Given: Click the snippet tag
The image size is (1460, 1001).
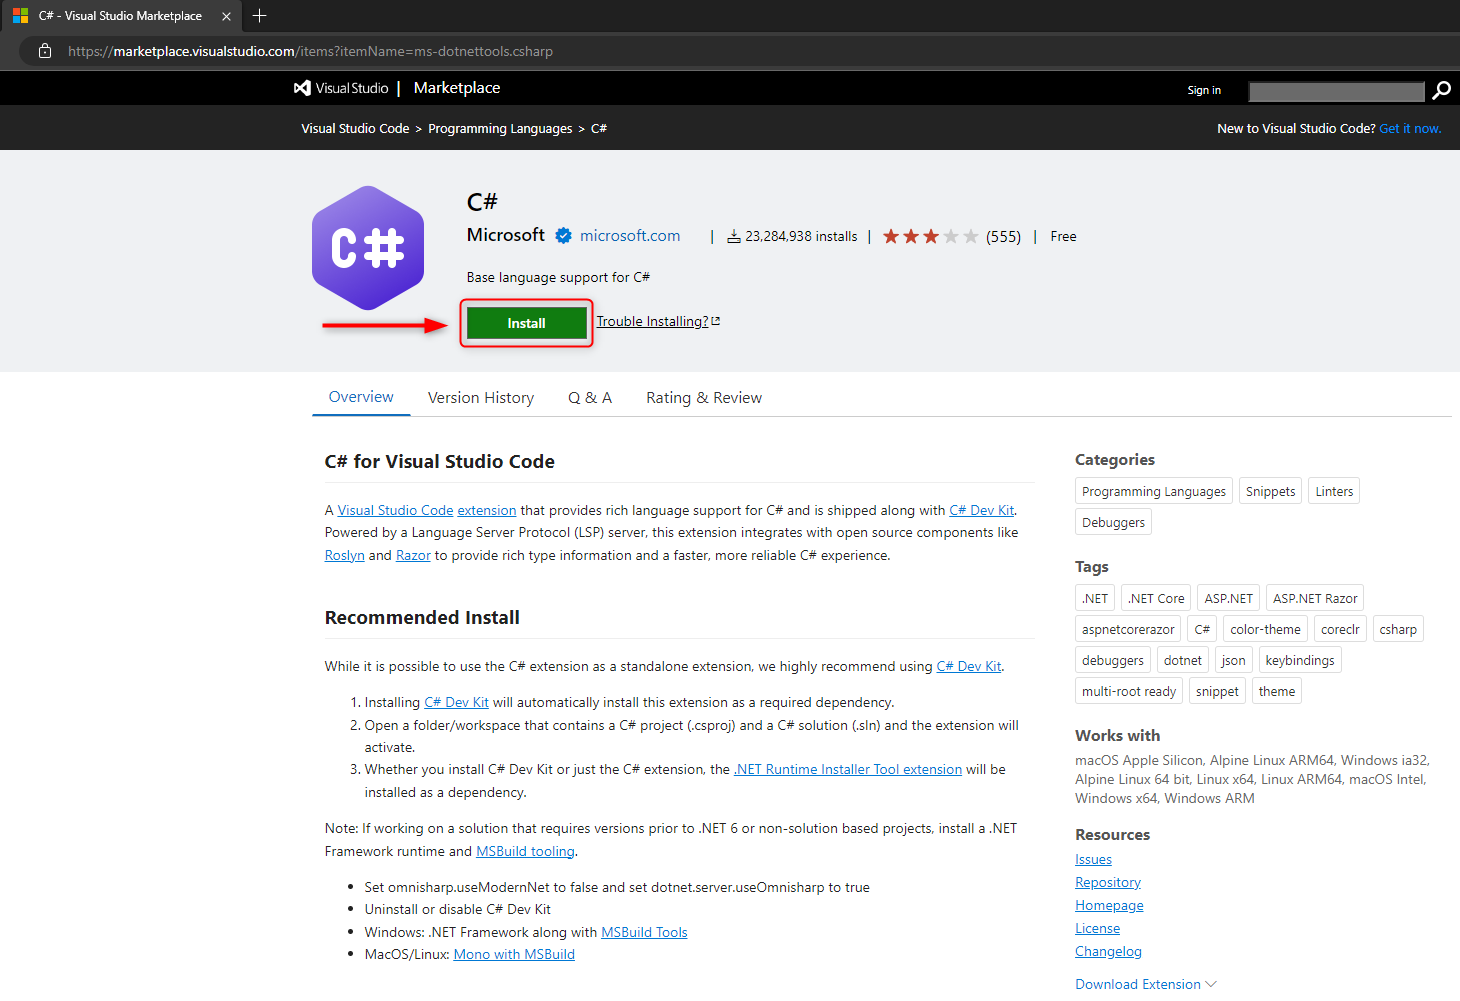Looking at the screenshot, I should pyautogui.click(x=1217, y=691).
